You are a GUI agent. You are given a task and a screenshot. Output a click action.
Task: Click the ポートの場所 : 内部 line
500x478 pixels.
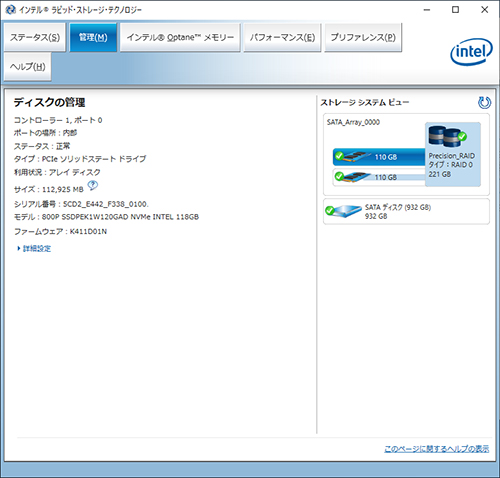tap(45, 133)
